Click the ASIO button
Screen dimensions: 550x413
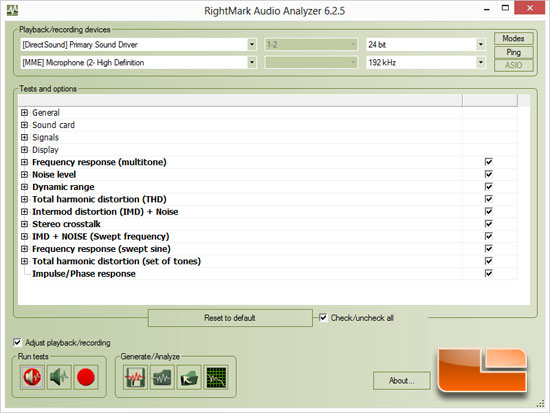pyautogui.click(x=514, y=65)
